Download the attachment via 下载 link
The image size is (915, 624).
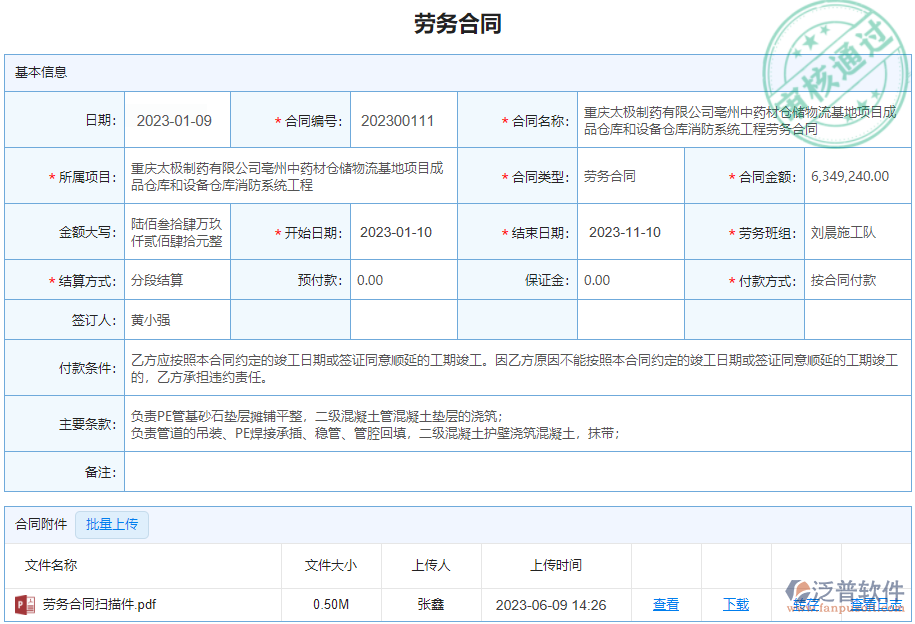737,606
